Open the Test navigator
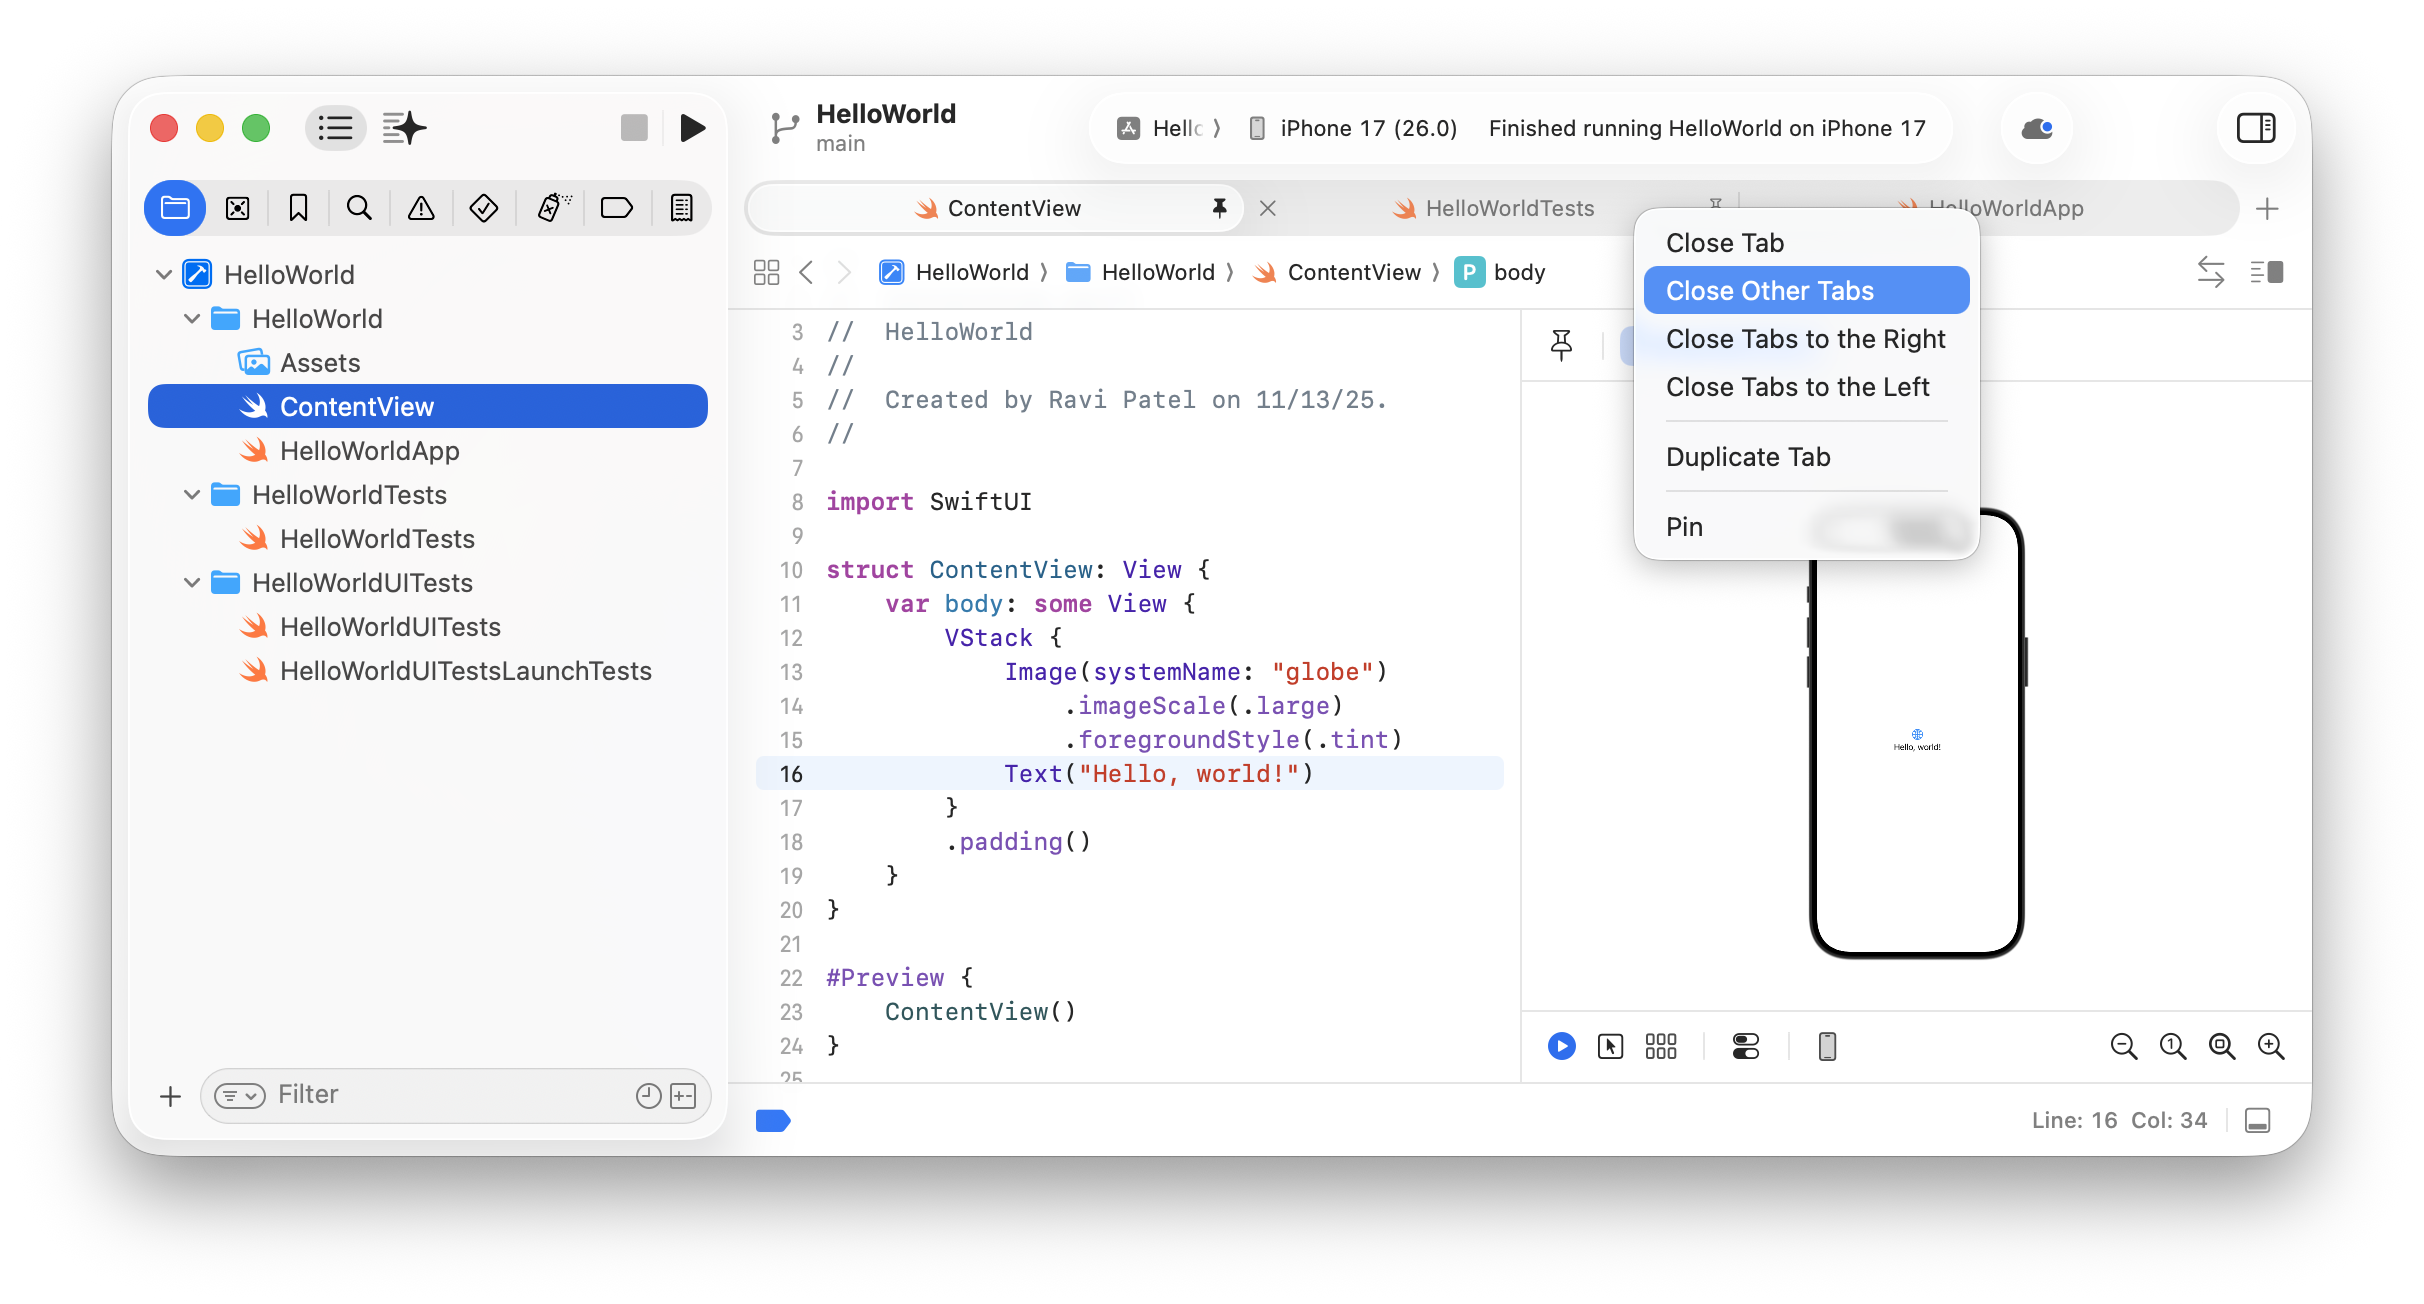The height and width of the screenshot is (1304, 2424). click(484, 207)
